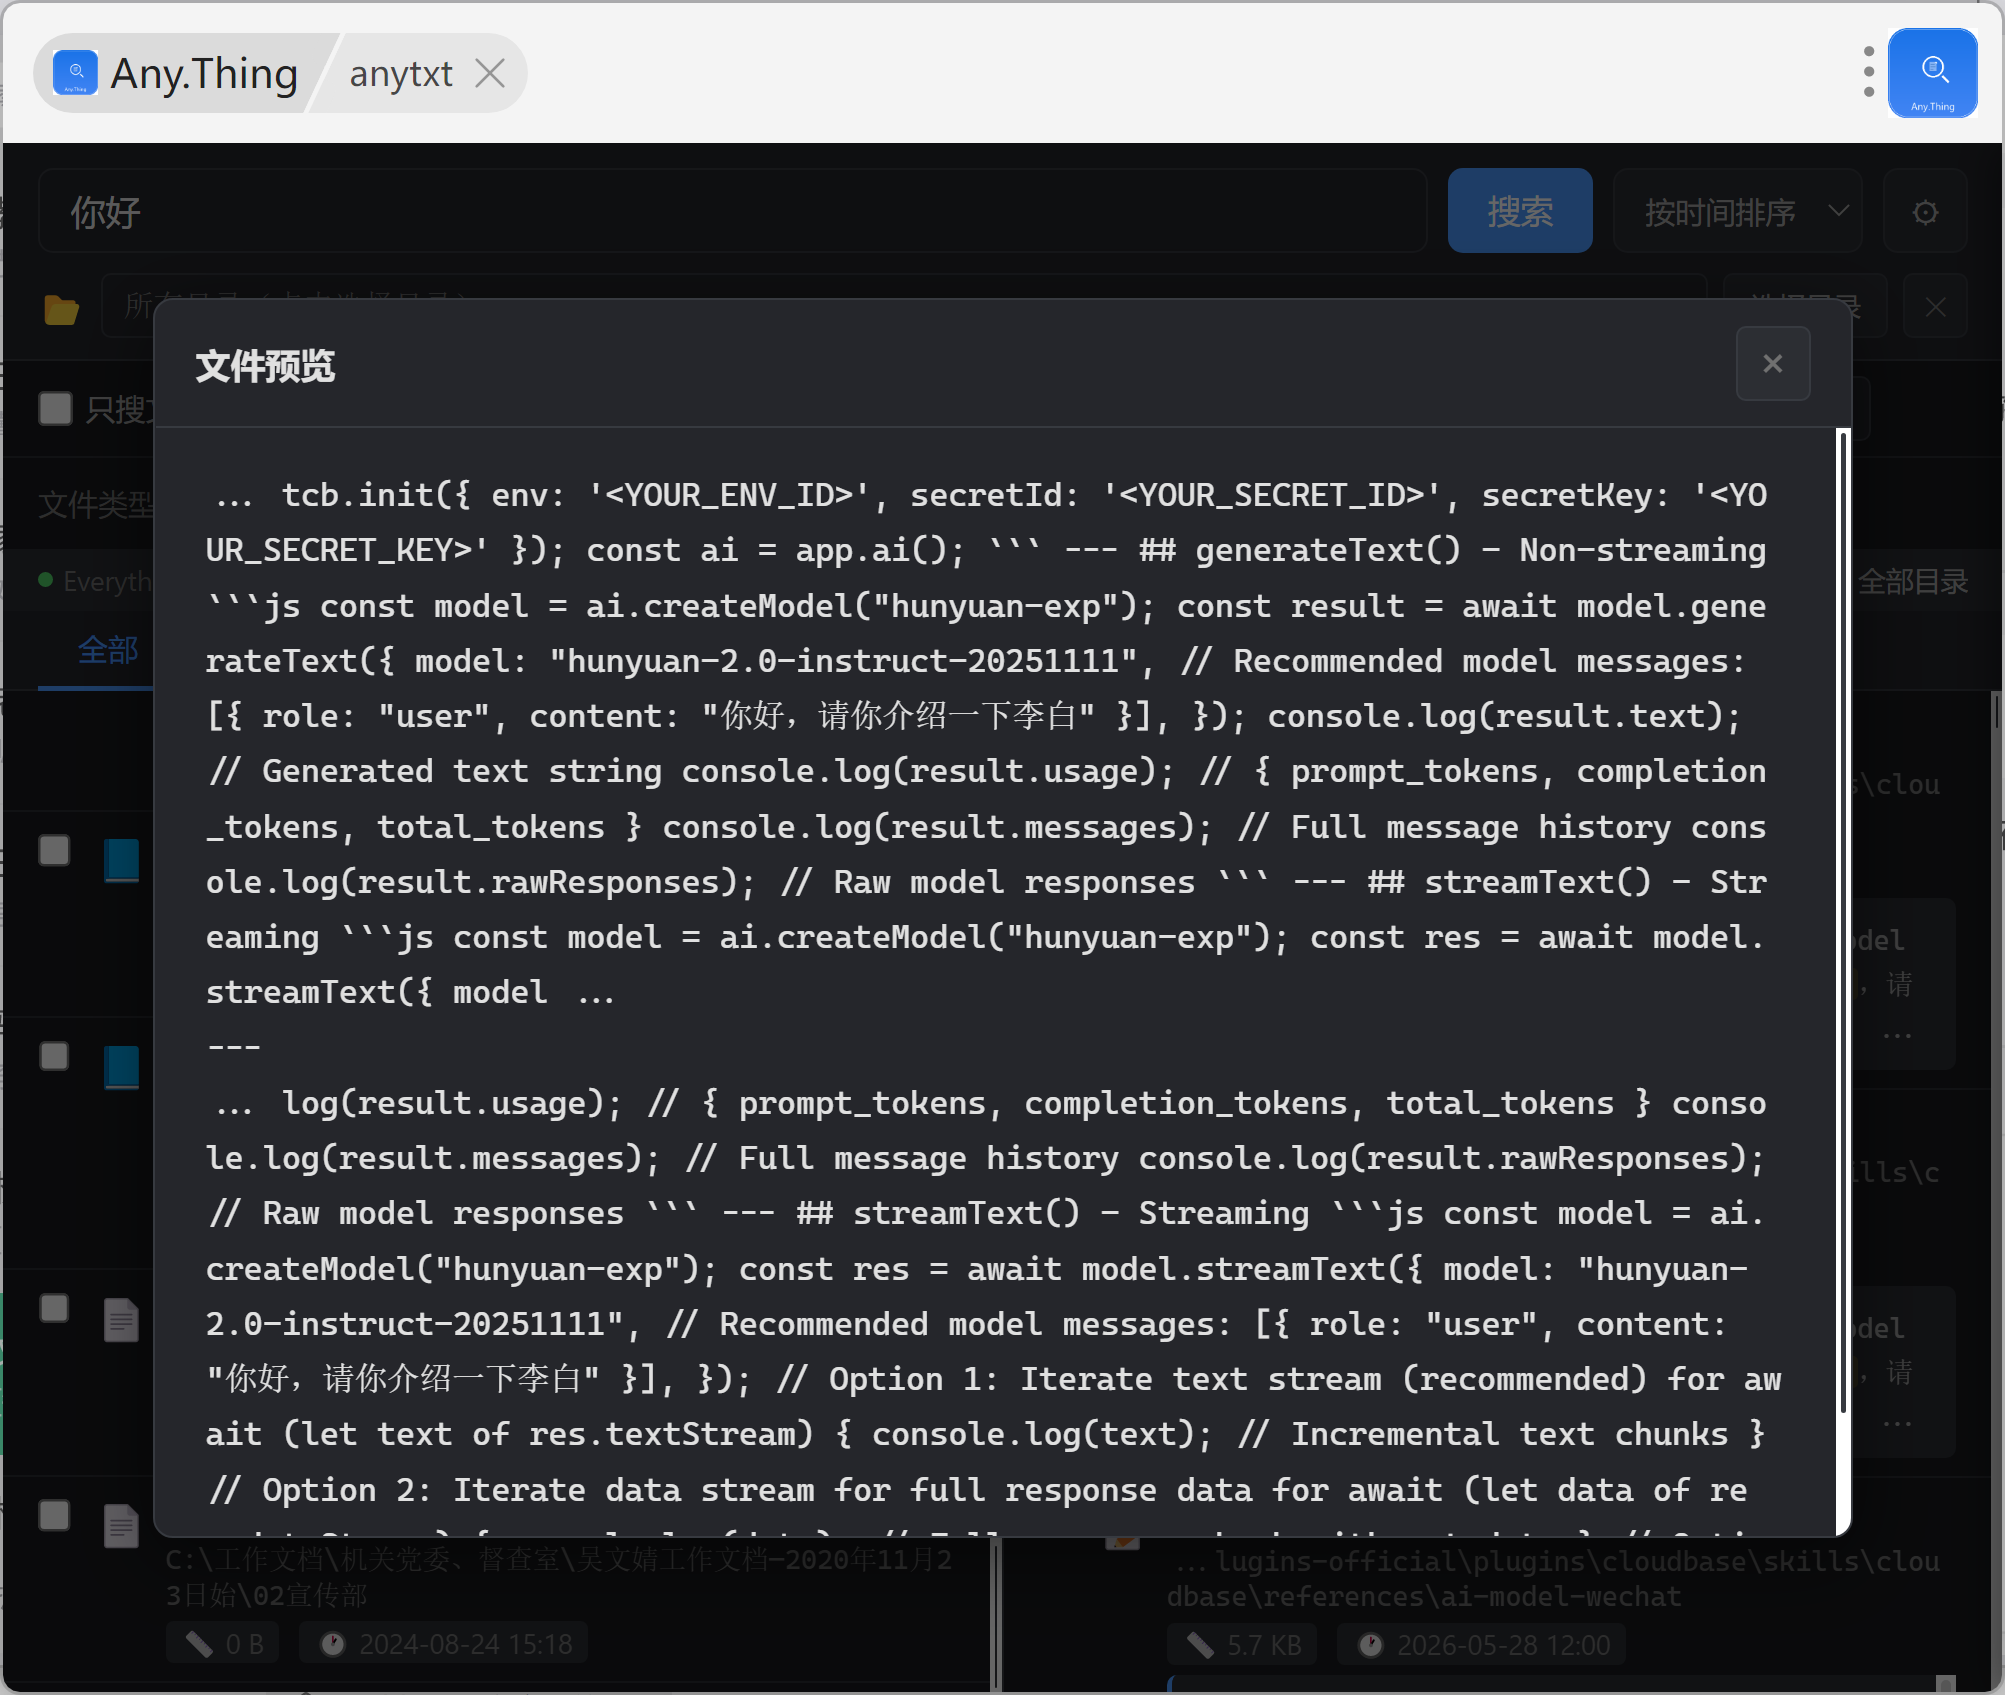Click the 2024-08-24 15:18 date tag
This screenshot has height=1695, width=2005.
(x=444, y=1644)
